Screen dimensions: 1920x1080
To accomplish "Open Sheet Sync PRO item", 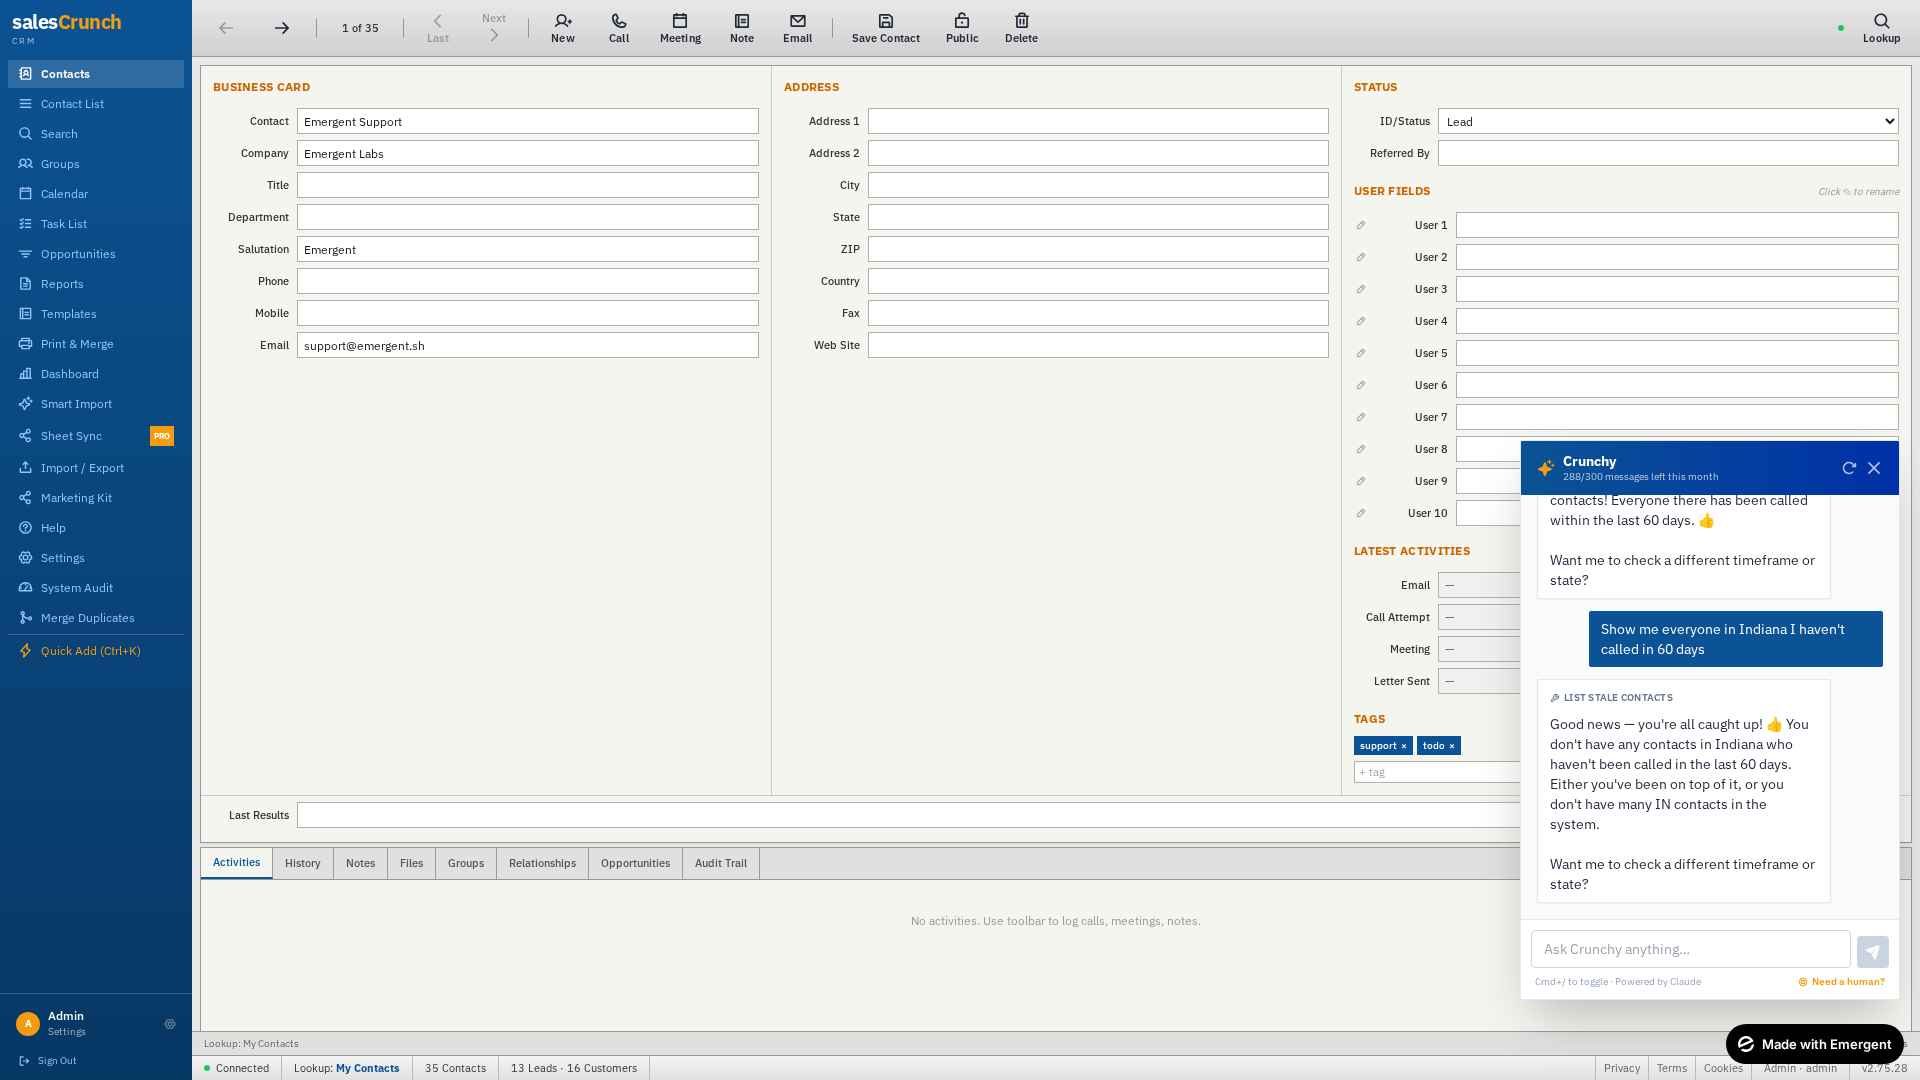I will point(96,436).
